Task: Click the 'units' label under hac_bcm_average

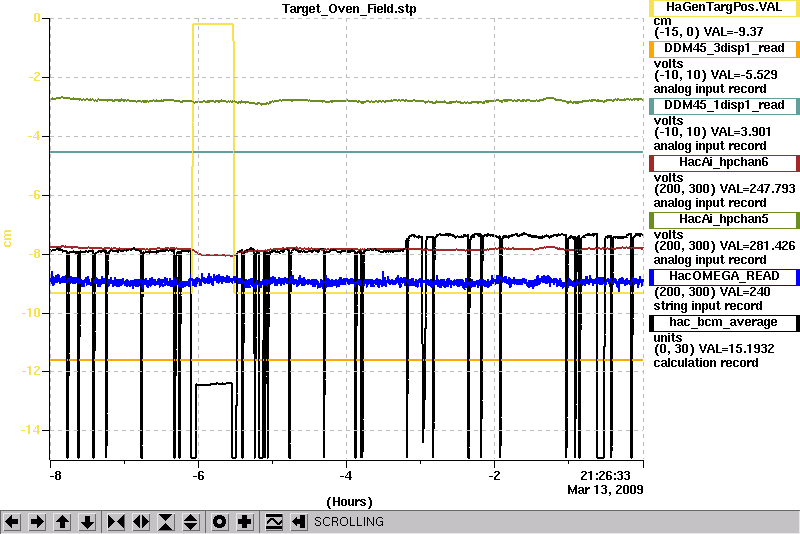Action: tap(667, 338)
